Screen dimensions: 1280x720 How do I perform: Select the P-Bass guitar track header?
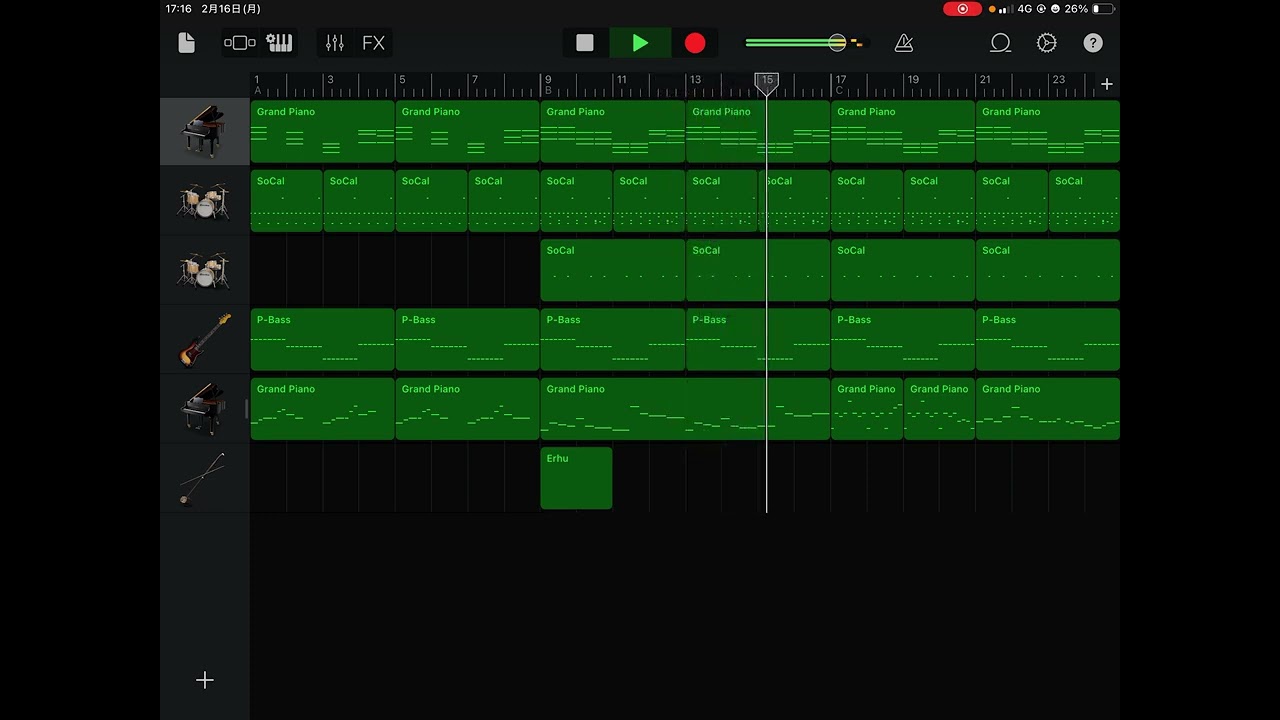pyautogui.click(x=205, y=339)
